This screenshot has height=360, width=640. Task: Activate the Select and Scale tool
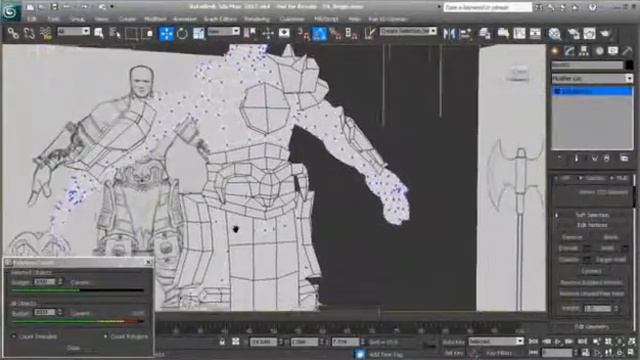point(199,33)
